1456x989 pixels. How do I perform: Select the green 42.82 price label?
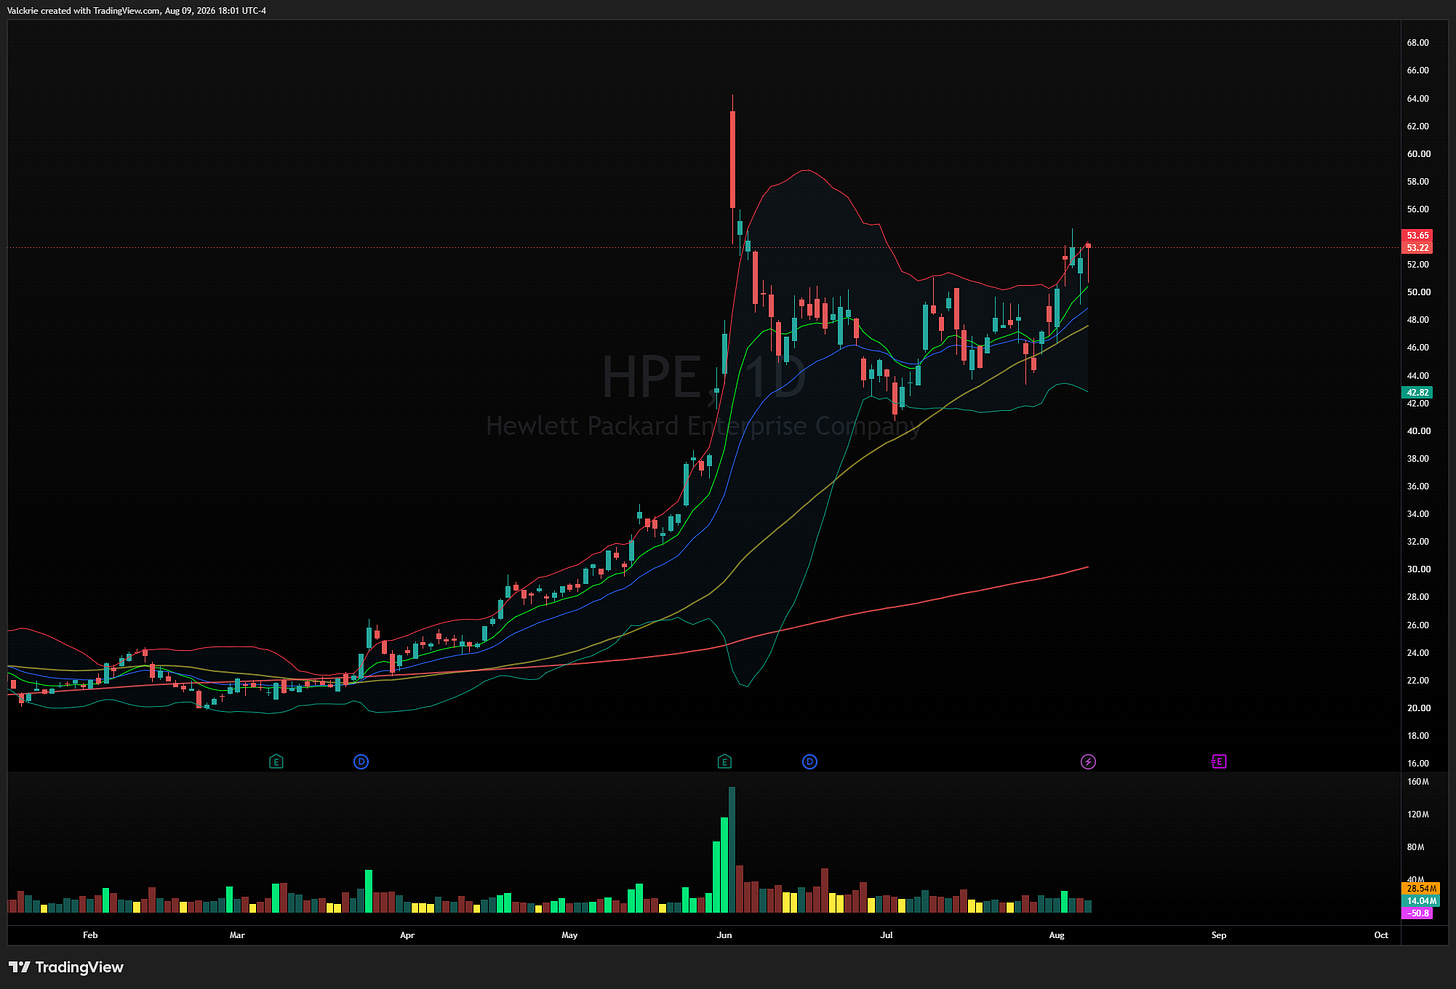tap(1418, 393)
